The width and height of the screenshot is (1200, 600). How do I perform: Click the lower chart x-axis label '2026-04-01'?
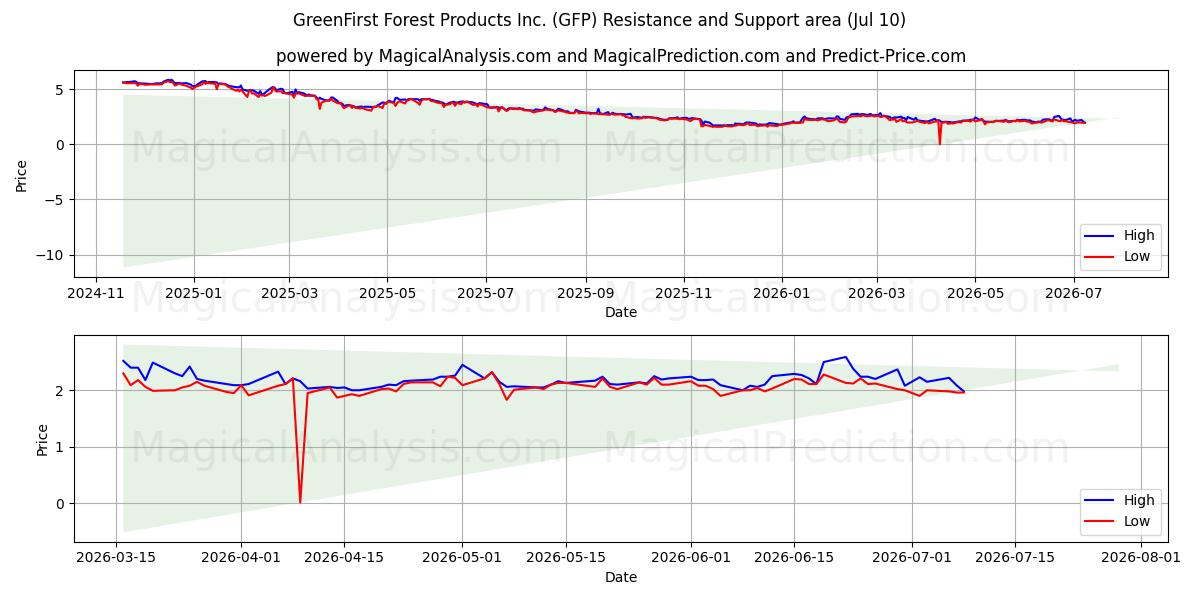(241, 559)
